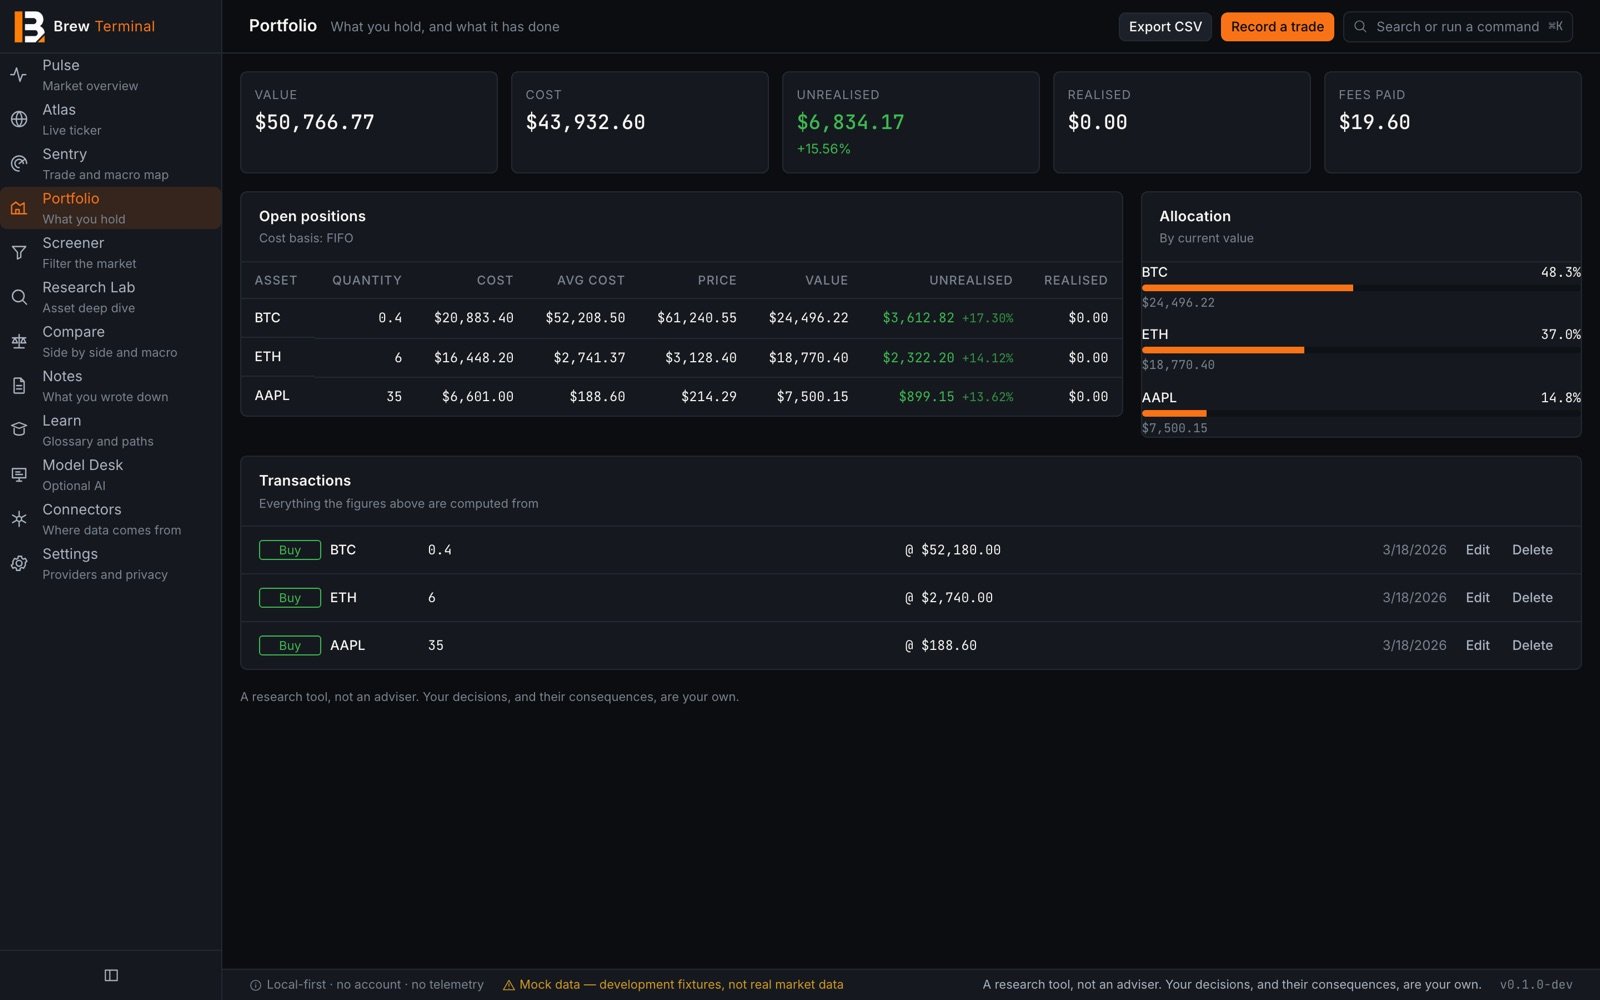This screenshot has height=1000, width=1600.
Task: Click the total value $50,766.77
Action: pos(315,122)
